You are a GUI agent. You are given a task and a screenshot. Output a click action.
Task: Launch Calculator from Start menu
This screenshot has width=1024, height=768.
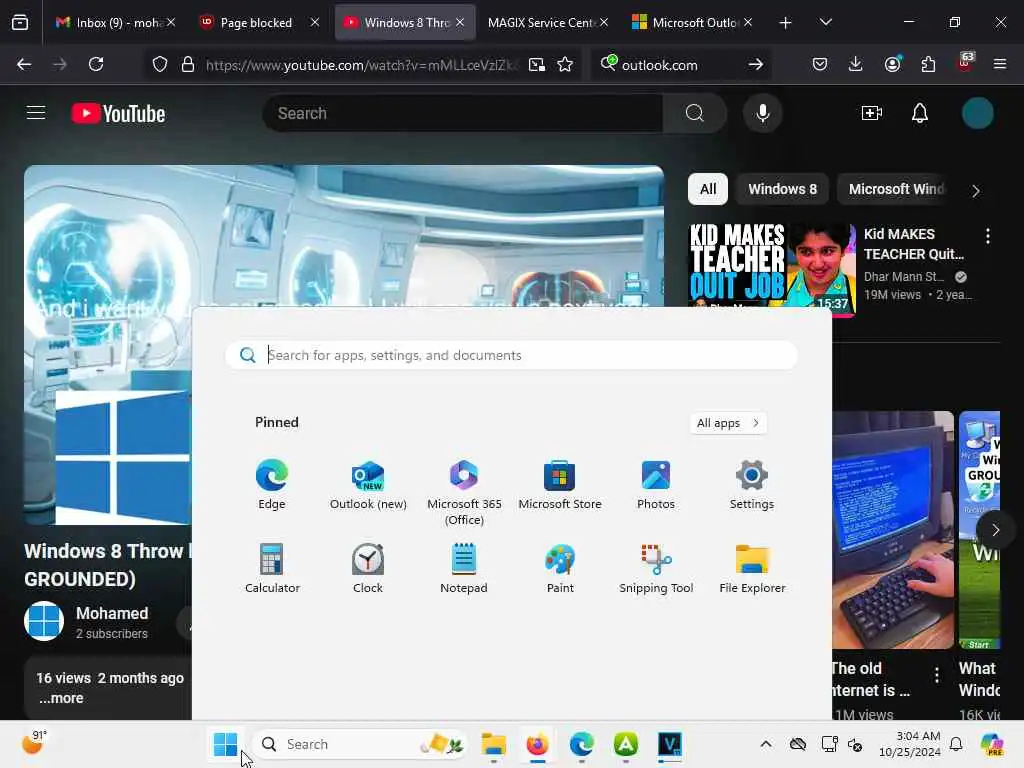click(x=272, y=568)
